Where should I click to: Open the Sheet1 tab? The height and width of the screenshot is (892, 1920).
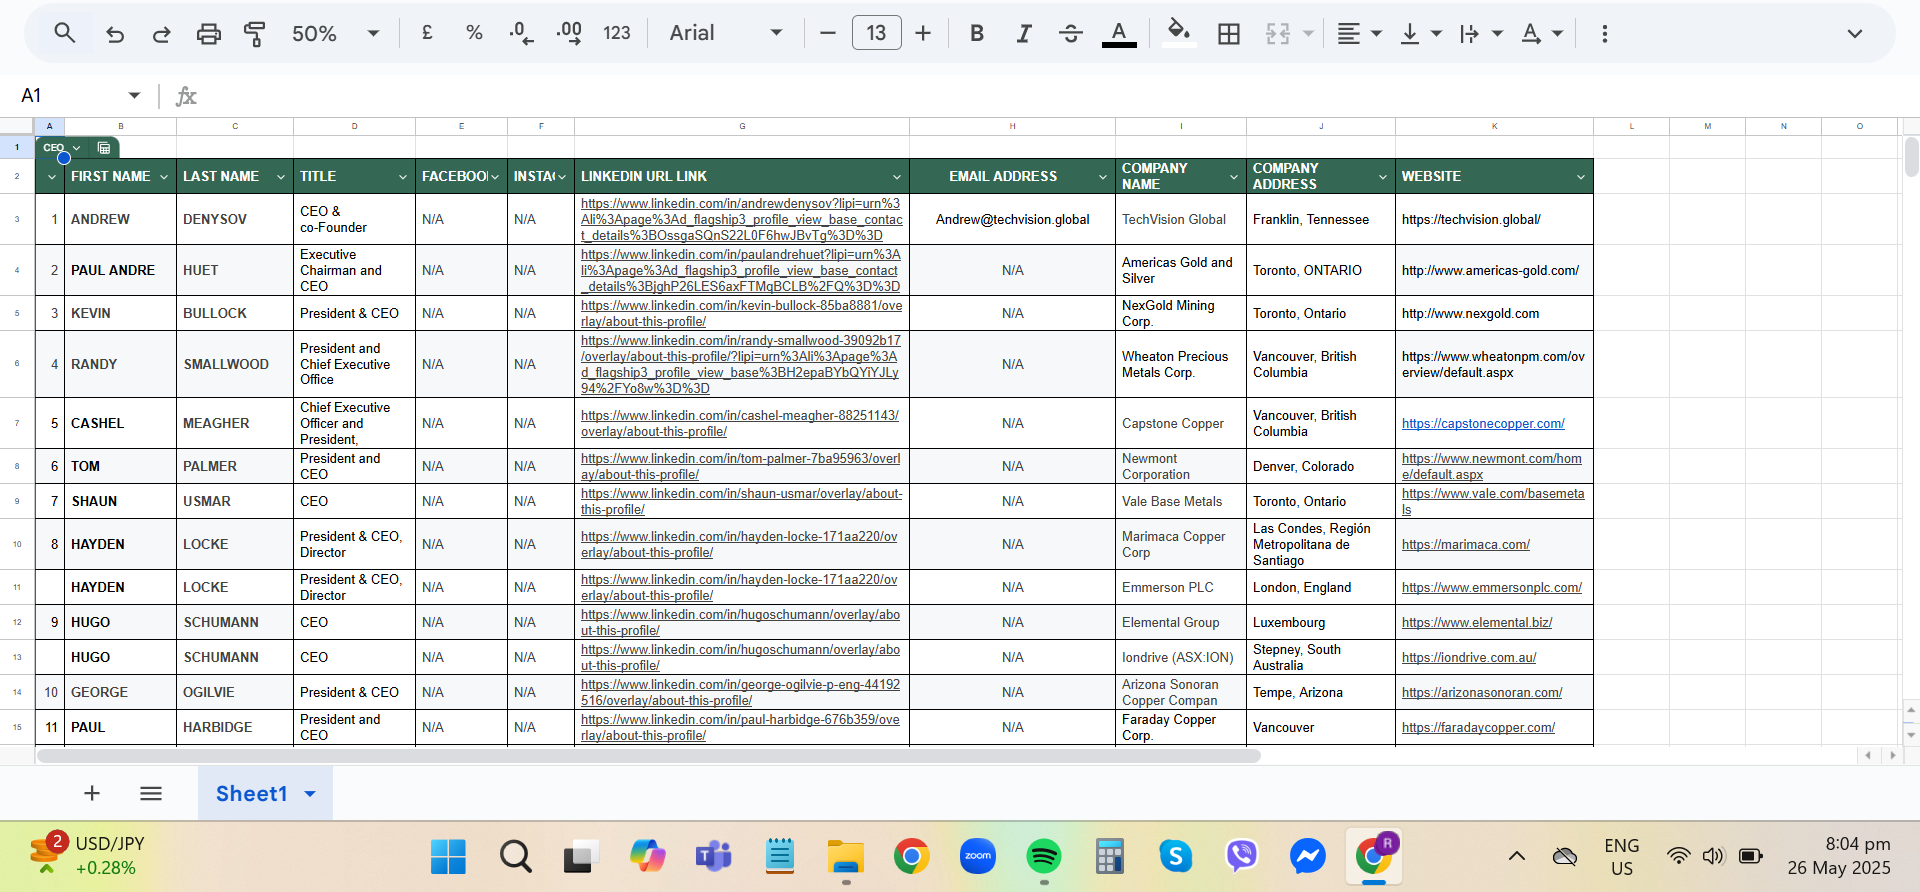[x=252, y=793]
